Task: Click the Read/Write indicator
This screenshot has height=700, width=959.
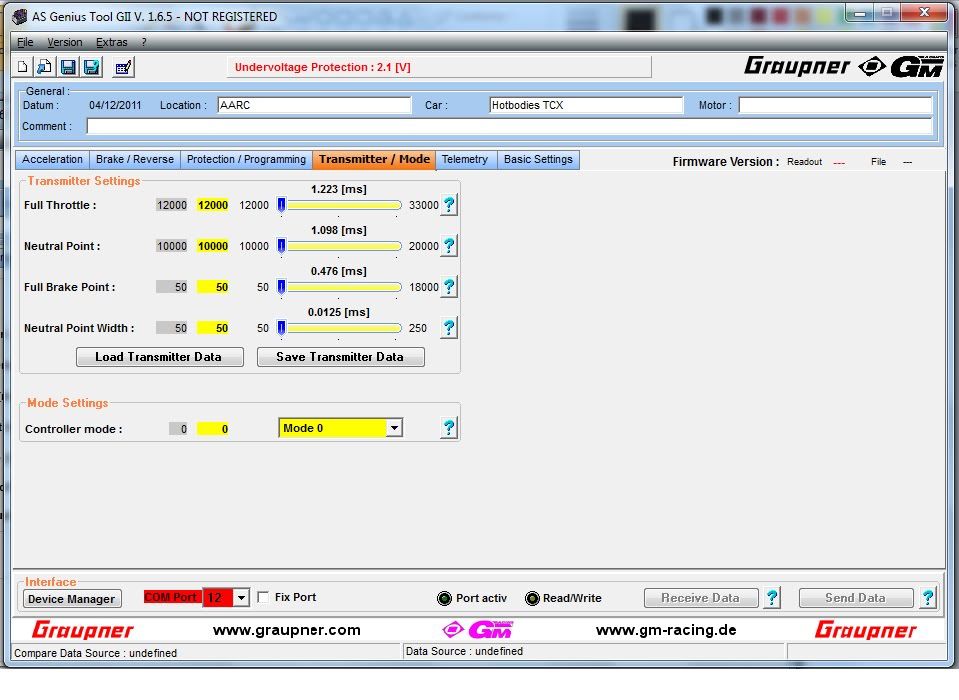Action: point(532,598)
